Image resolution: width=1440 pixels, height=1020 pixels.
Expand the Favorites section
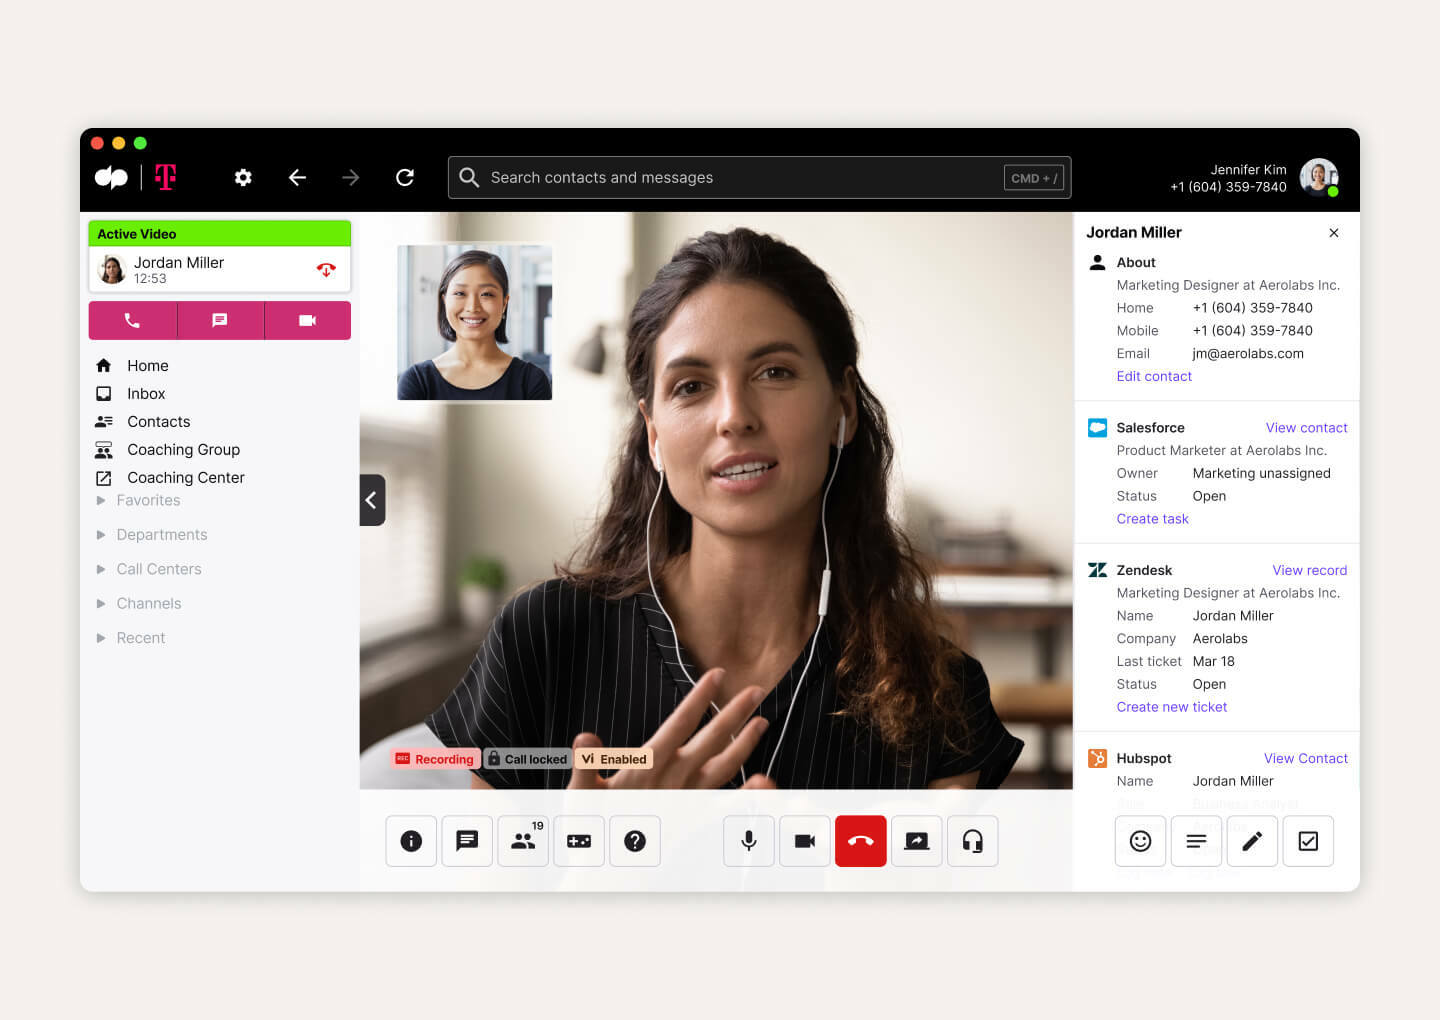coord(138,500)
